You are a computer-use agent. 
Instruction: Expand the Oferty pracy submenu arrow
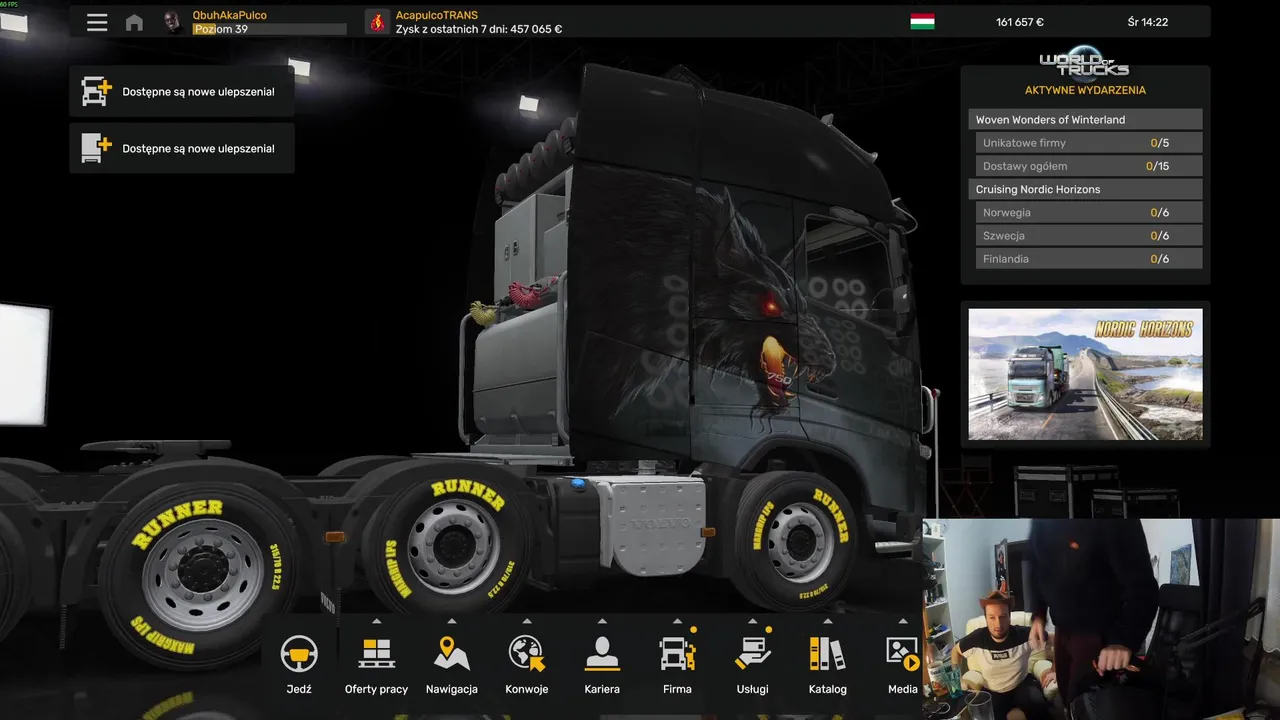pos(376,621)
